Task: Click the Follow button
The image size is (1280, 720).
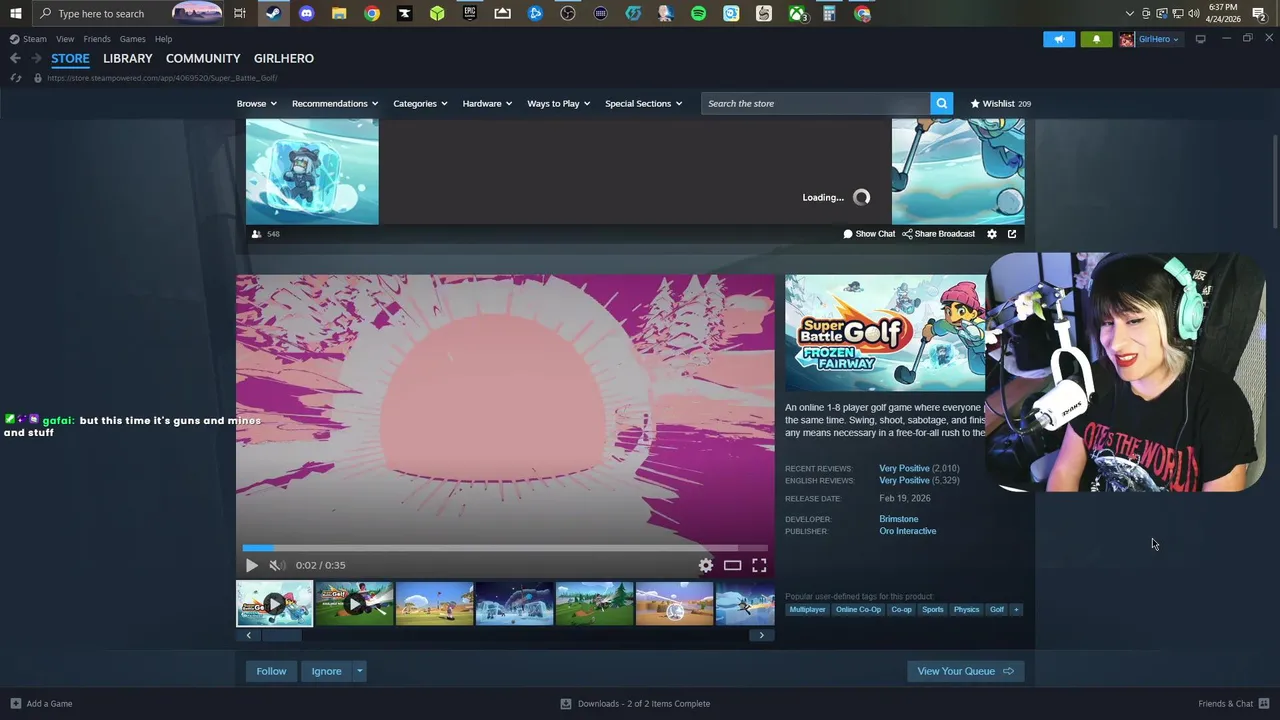Action: coord(271,671)
